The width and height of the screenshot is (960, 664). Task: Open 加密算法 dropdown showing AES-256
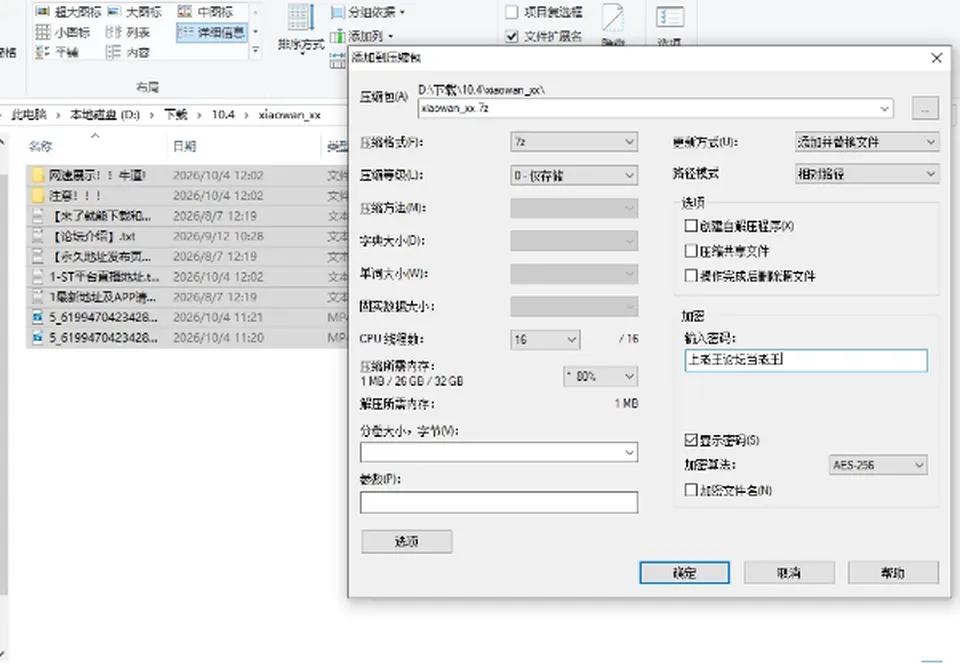[878, 465]
